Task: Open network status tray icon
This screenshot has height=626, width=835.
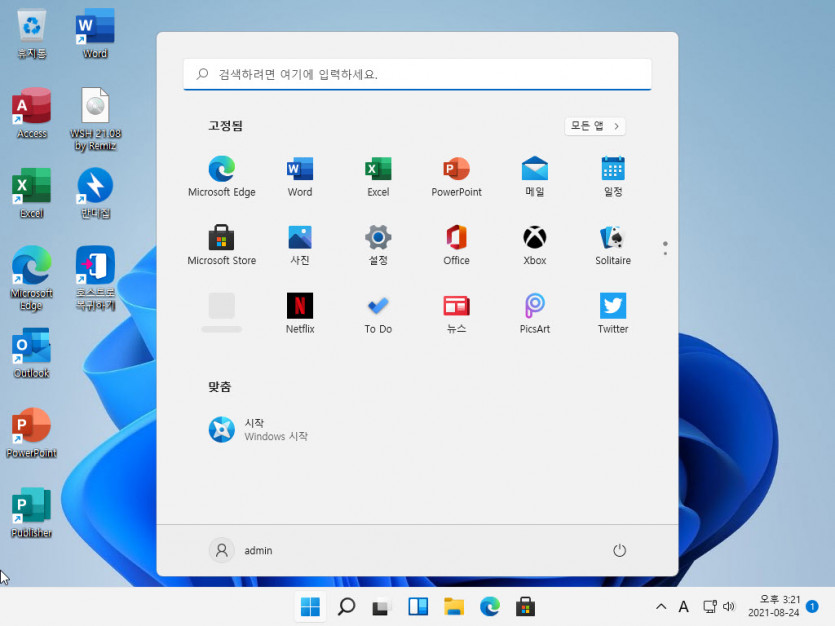Action: pos(709,606)
